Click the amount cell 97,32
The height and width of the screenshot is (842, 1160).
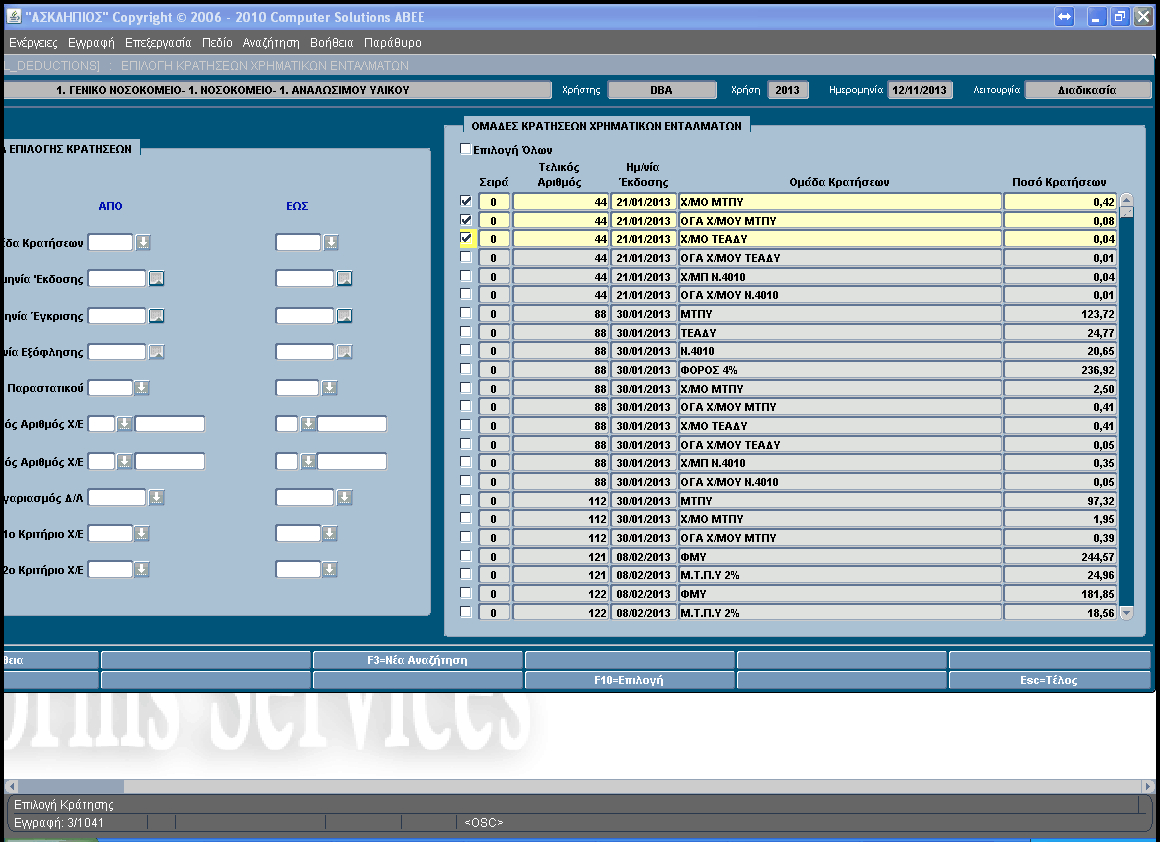pos(1059,500)
